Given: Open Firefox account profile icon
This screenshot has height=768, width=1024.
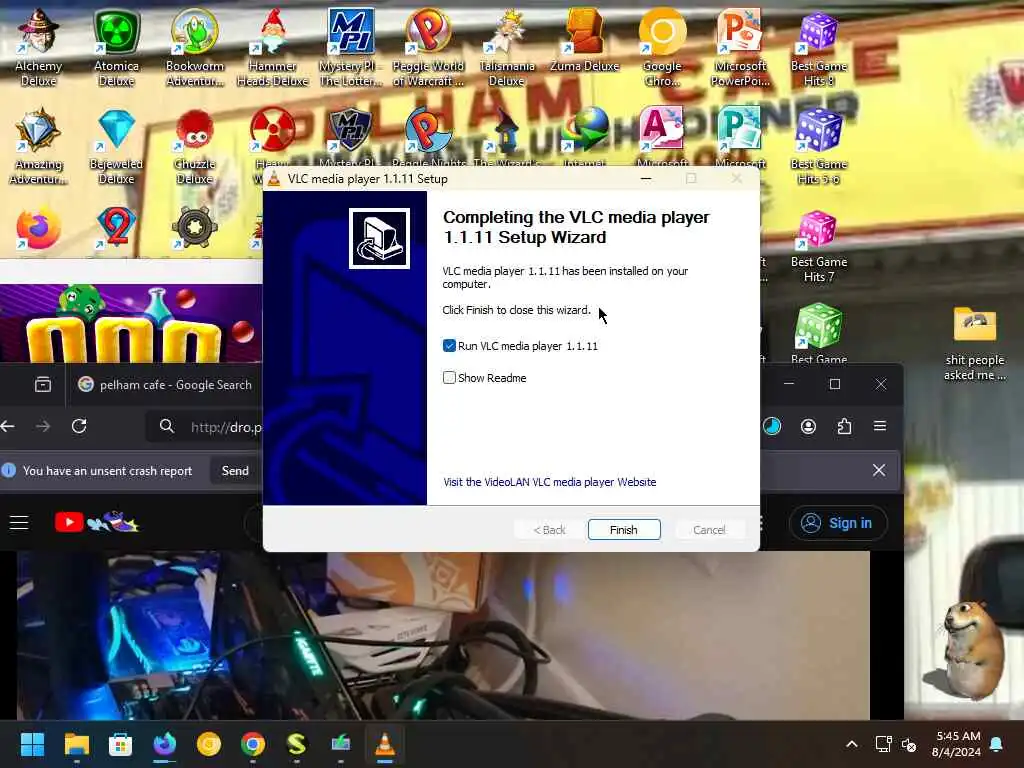Looking at the screenshot, I should [808, 426].
